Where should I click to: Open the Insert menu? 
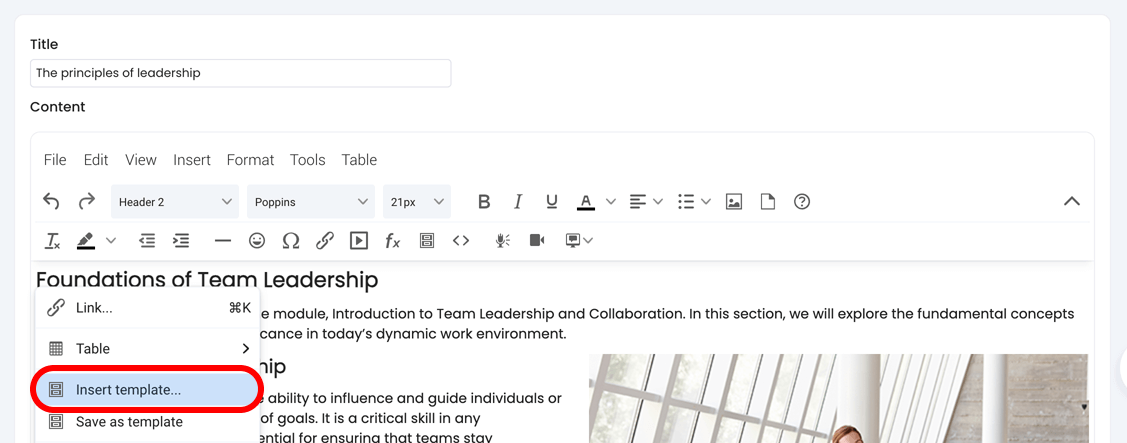[x=192, y=160]
